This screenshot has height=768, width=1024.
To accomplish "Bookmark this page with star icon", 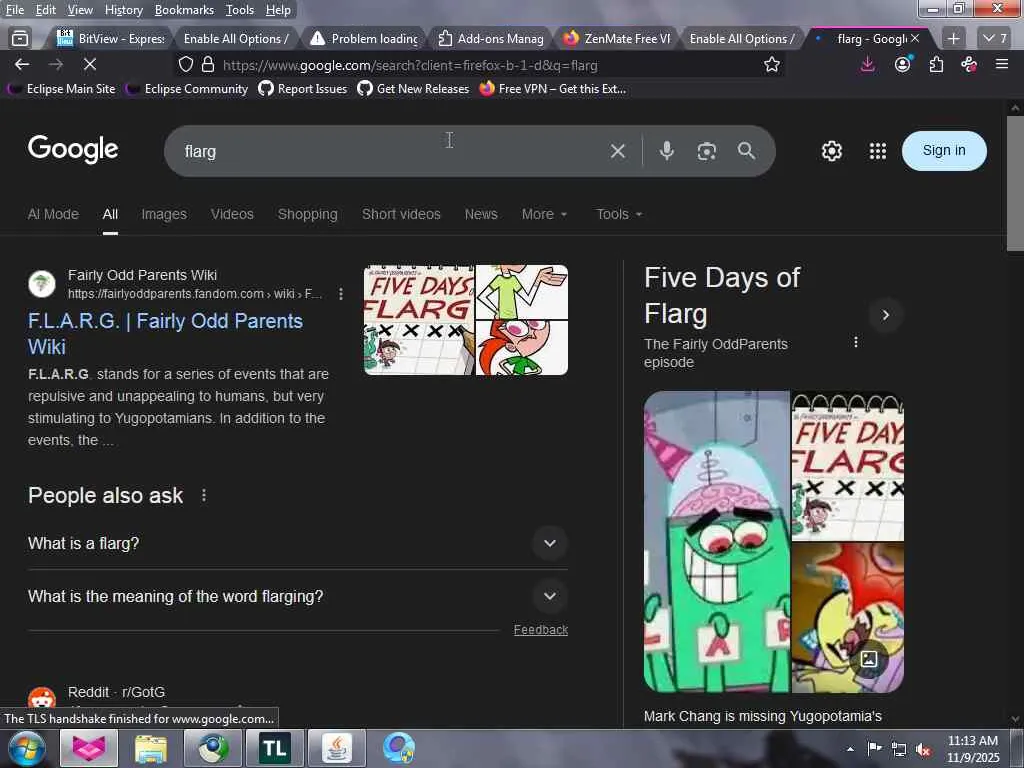I will pyautogui.click(x=772, y=64).
